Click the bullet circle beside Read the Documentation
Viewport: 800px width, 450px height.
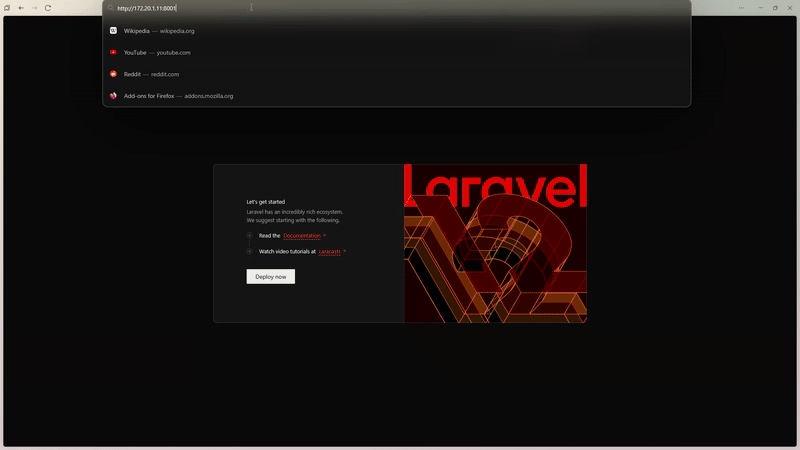pos(249,236)
